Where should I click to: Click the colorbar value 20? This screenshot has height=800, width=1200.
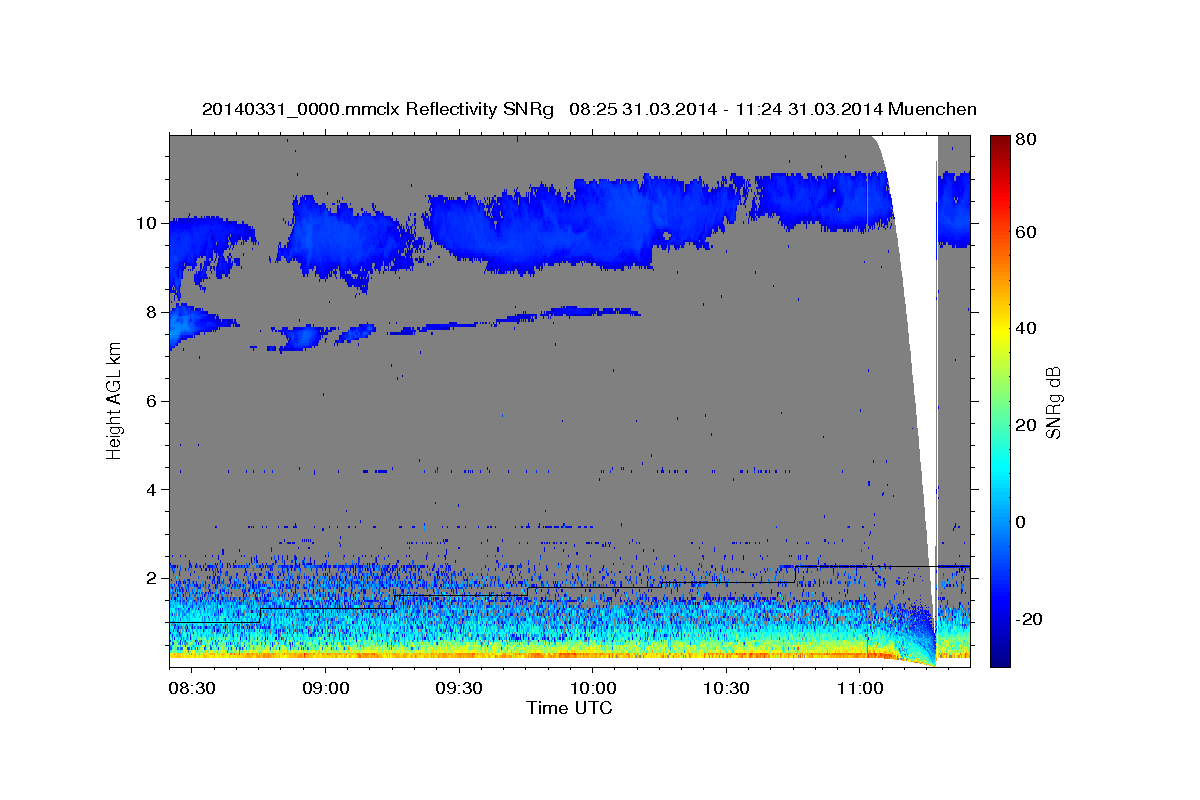coord(1028,425)
